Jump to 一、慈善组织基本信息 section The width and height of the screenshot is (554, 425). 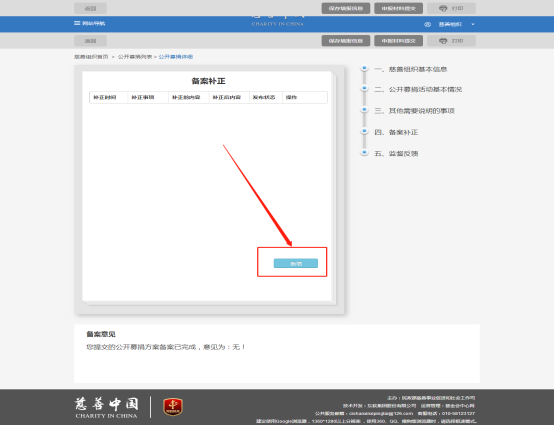click(411, 69)
